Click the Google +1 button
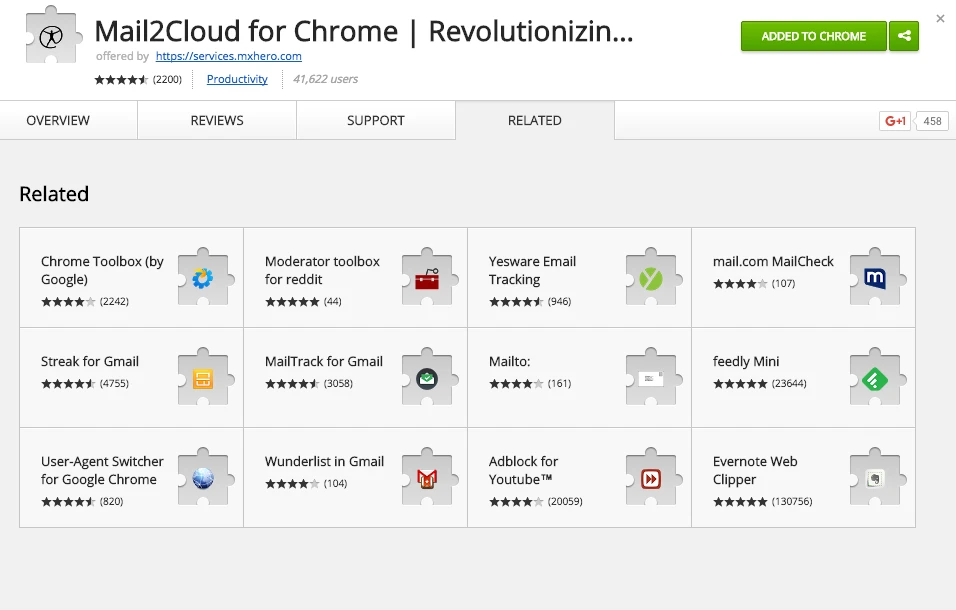This screenshot has width=956, height=610. click(x=894, y=121)
